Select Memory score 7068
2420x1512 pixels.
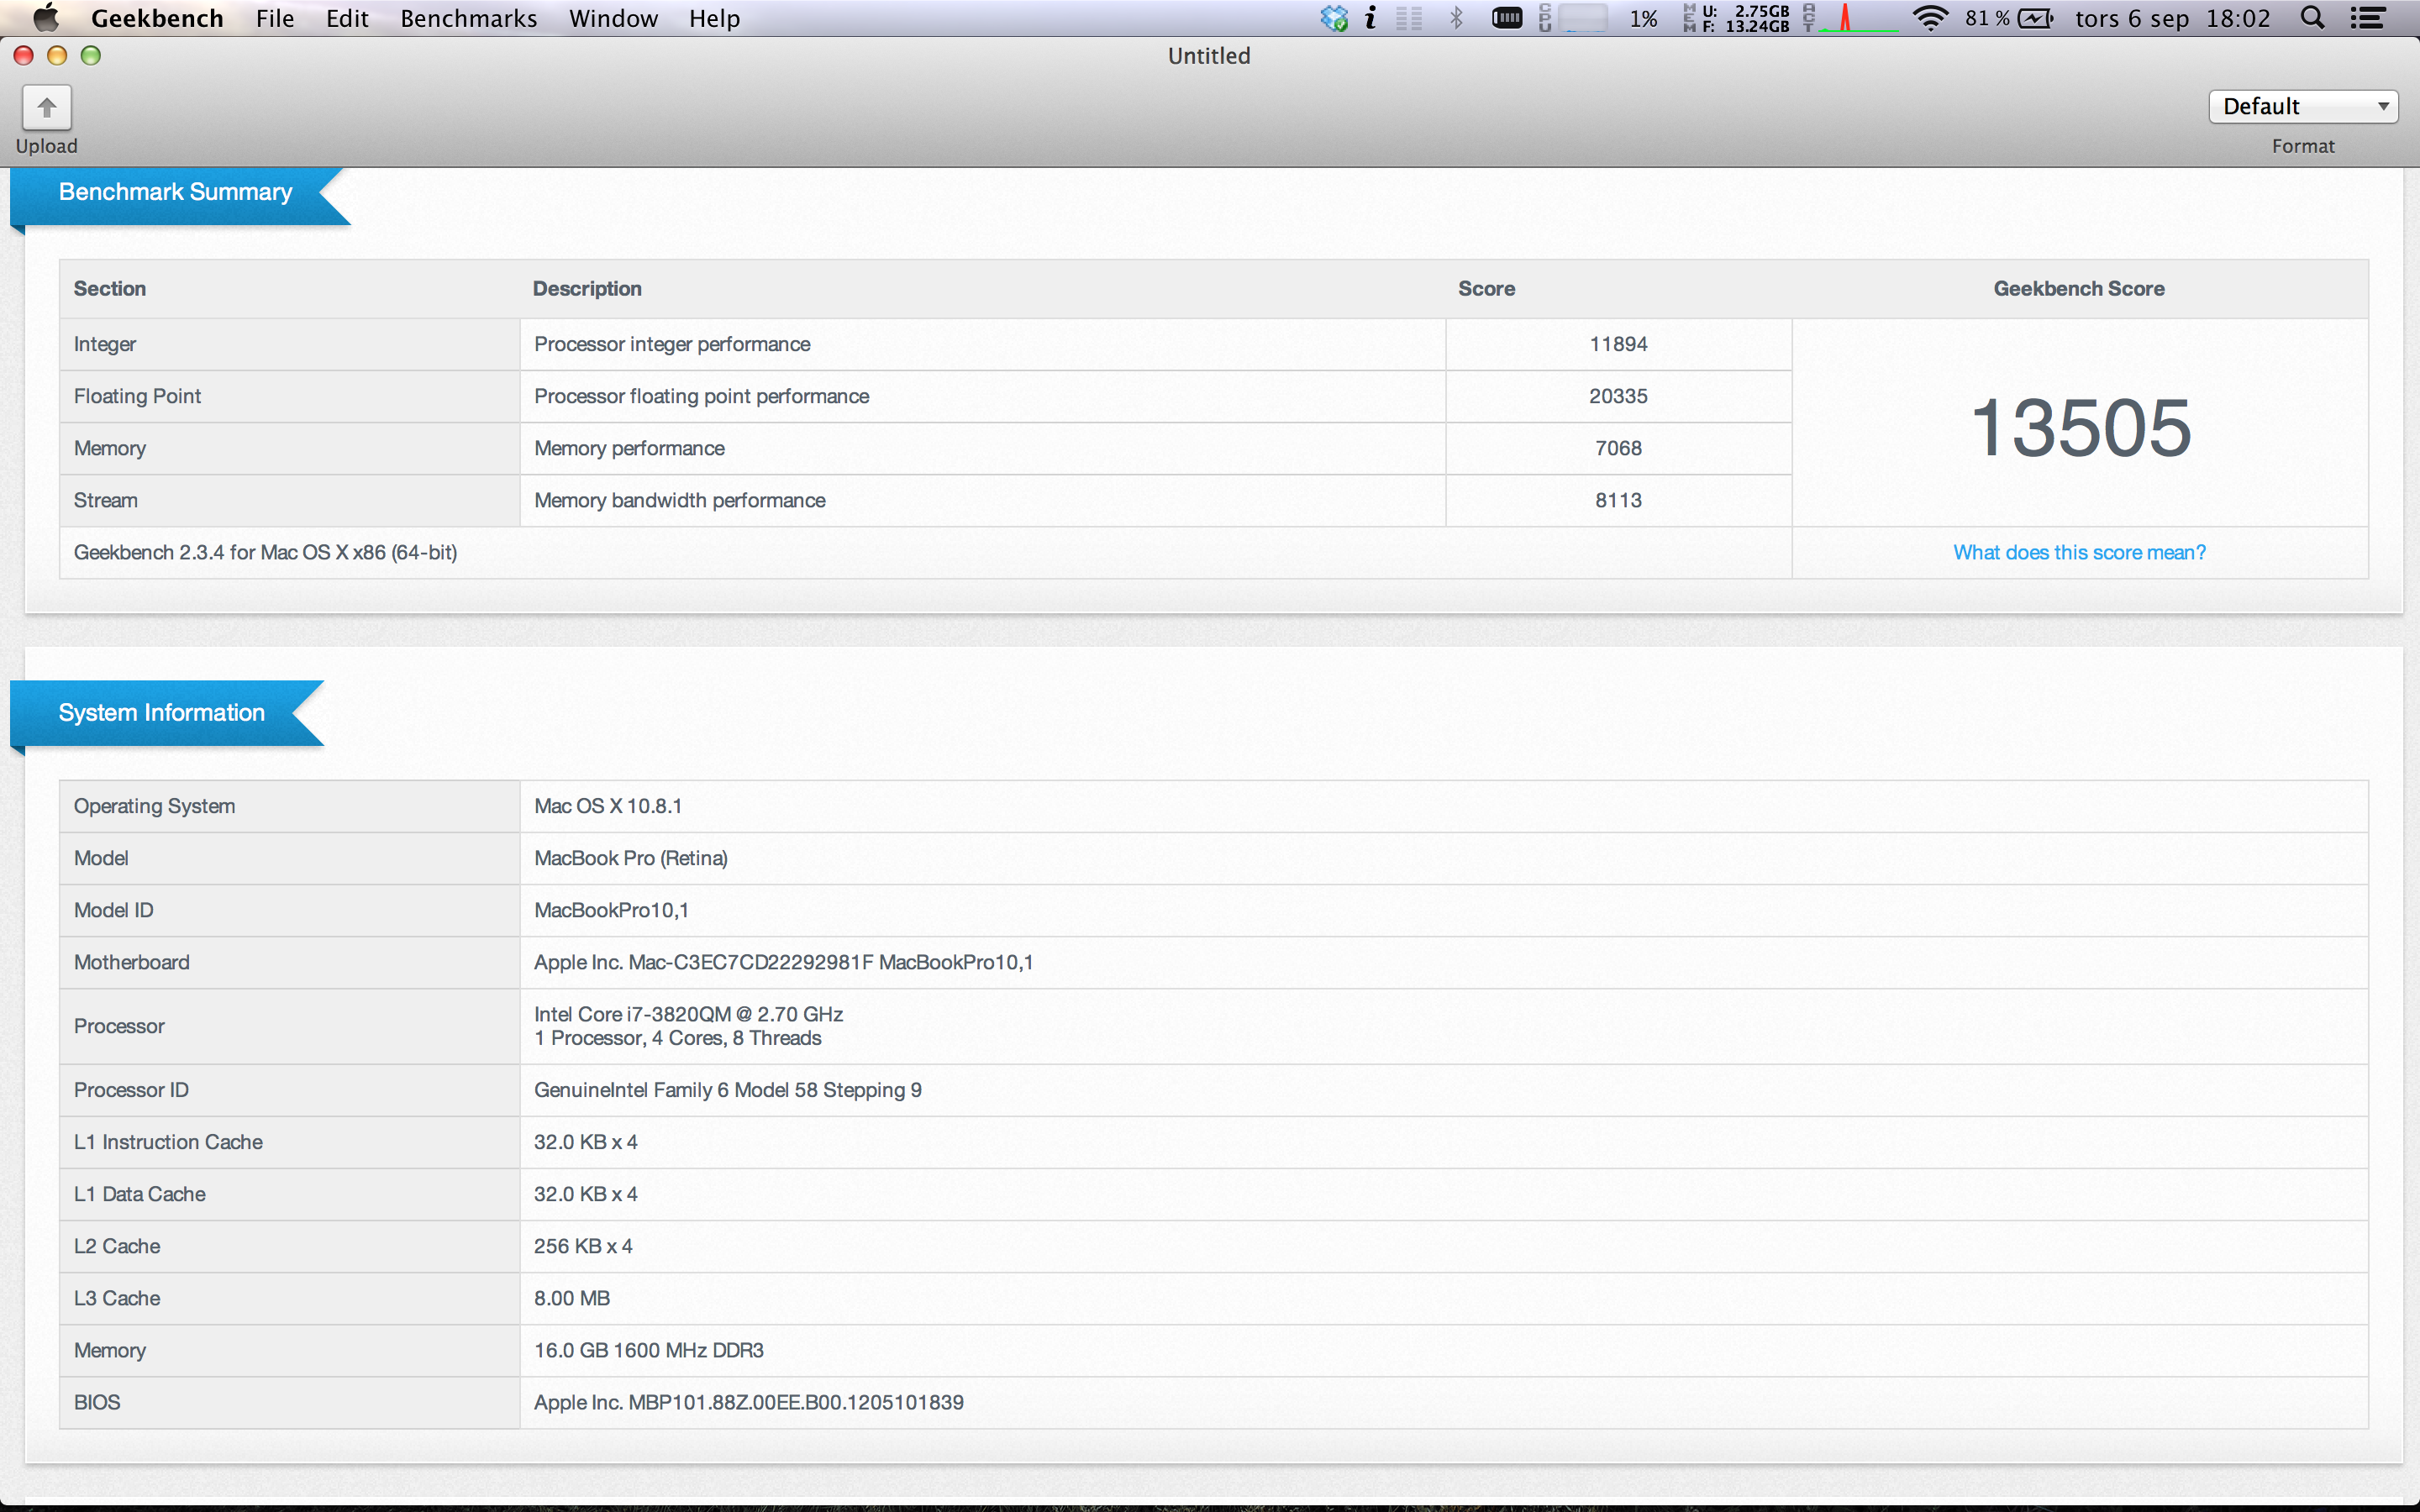1618,448
